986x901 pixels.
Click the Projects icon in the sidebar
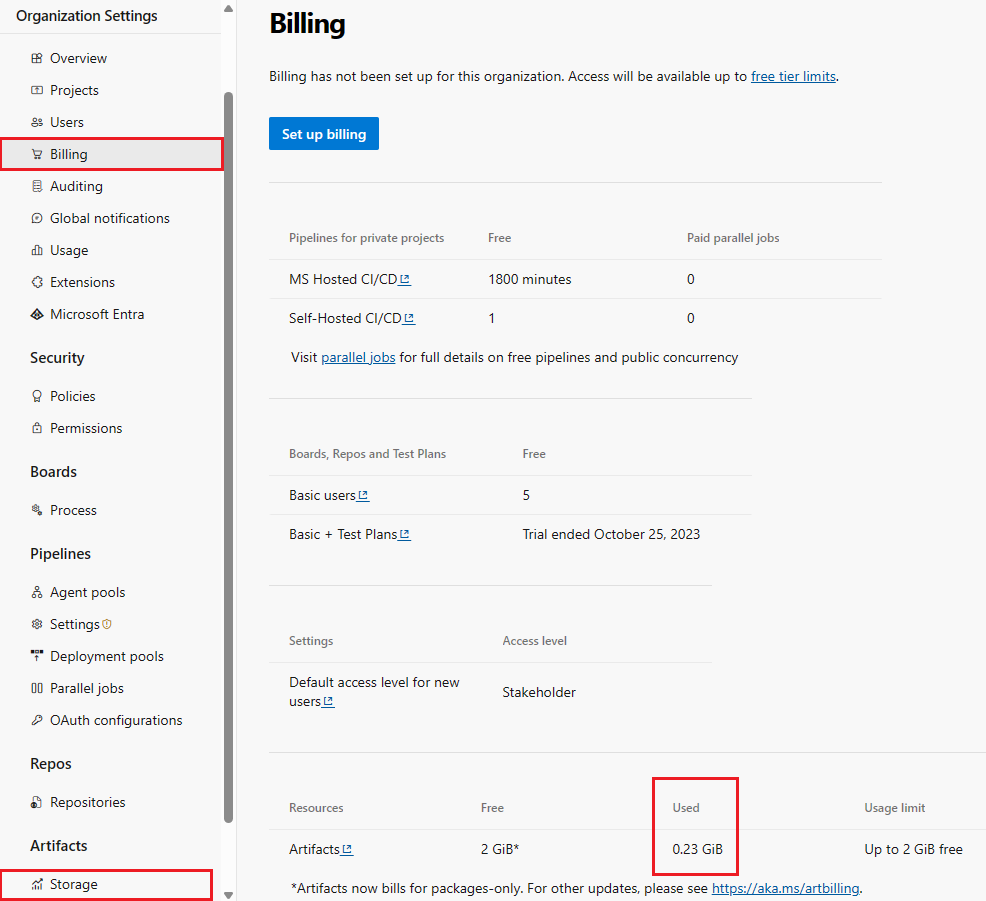point(37,91)
